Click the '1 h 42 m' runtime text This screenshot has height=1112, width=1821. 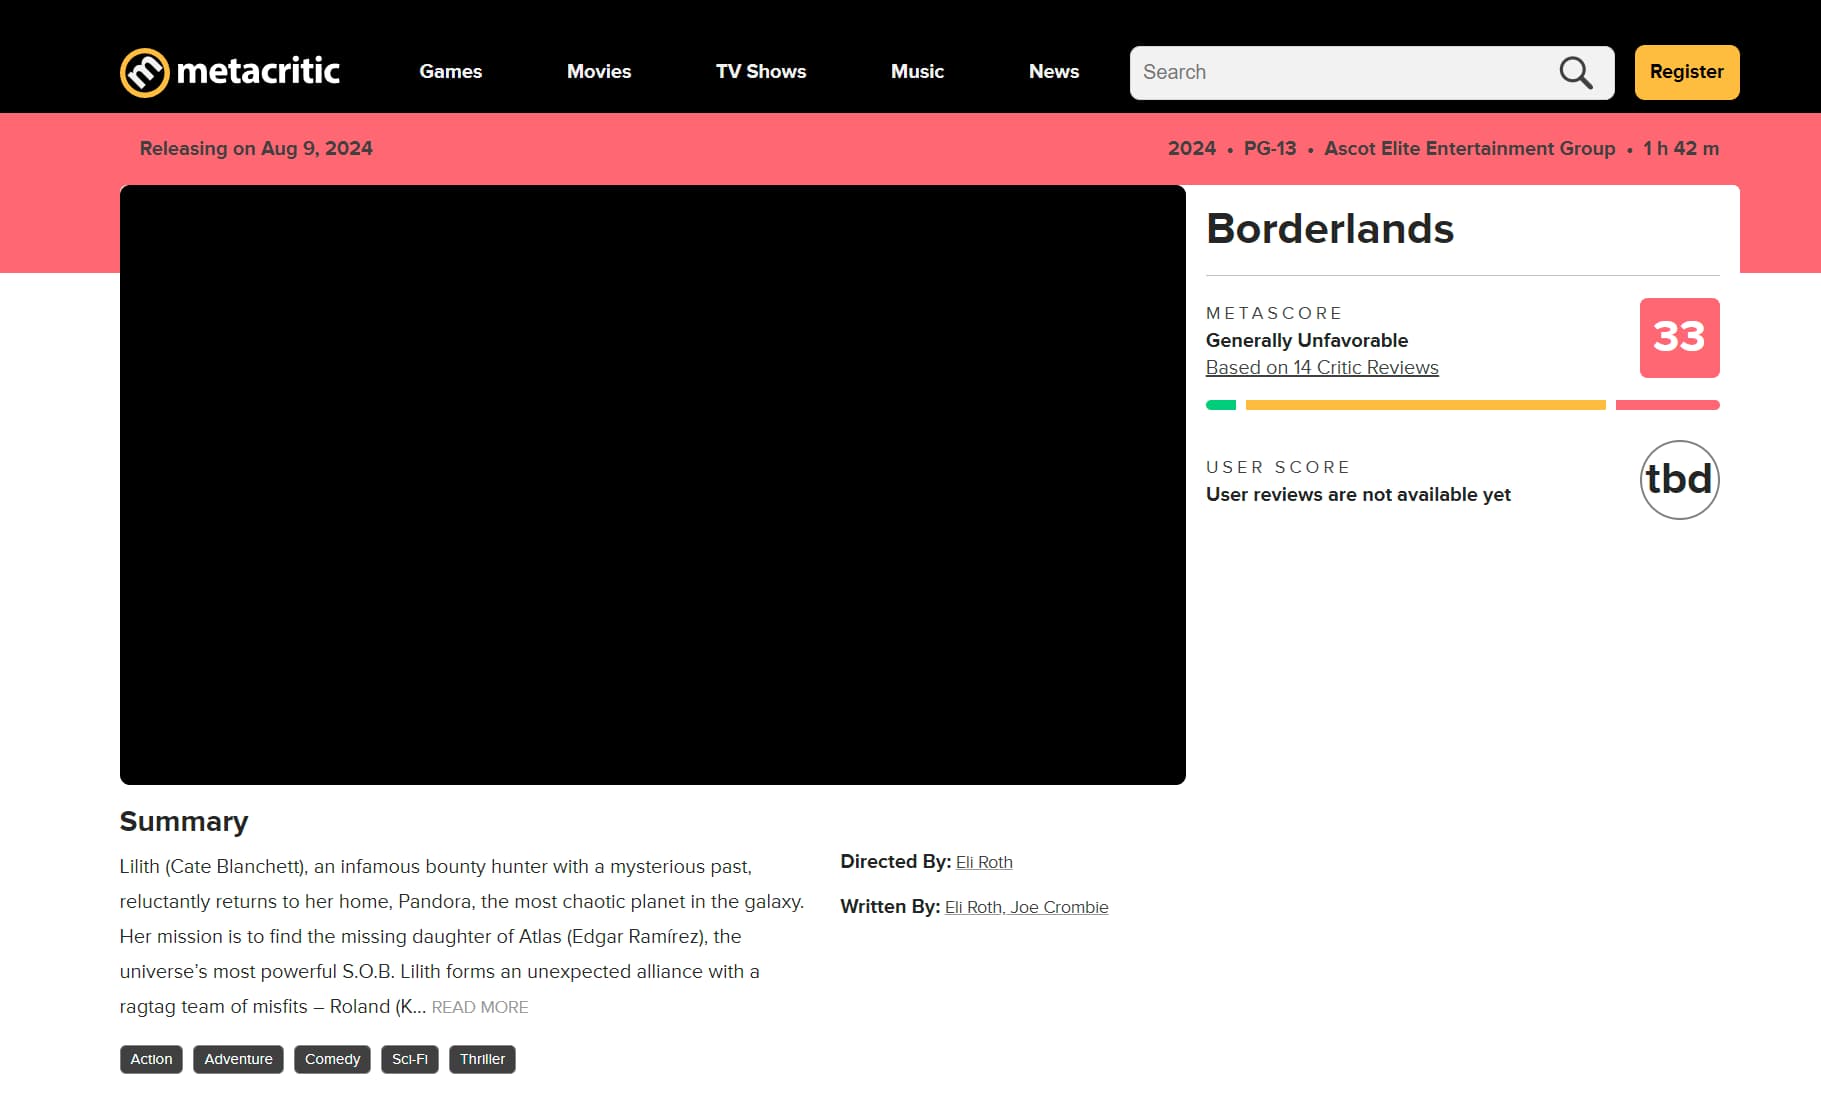(x=1681, y=148)
